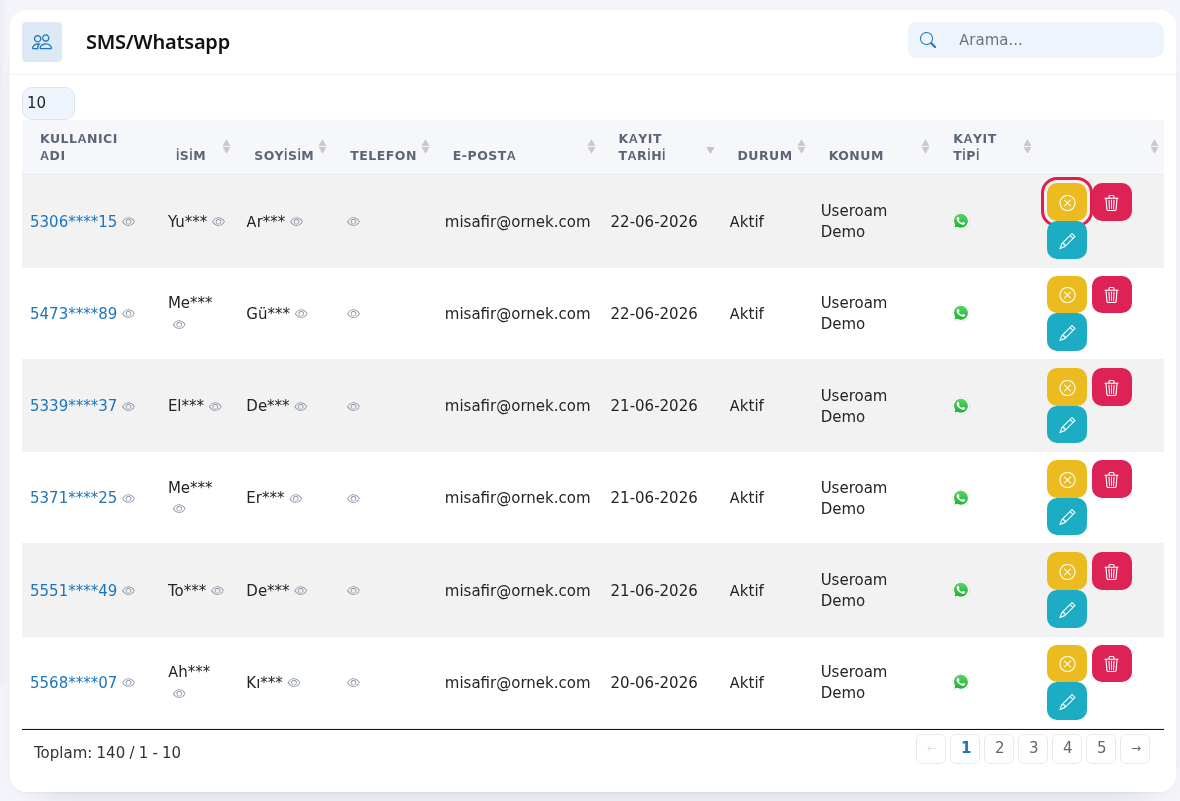Reveal the hidden phone number for user 5339****37
1180x801 pixels.
[353, 407]
